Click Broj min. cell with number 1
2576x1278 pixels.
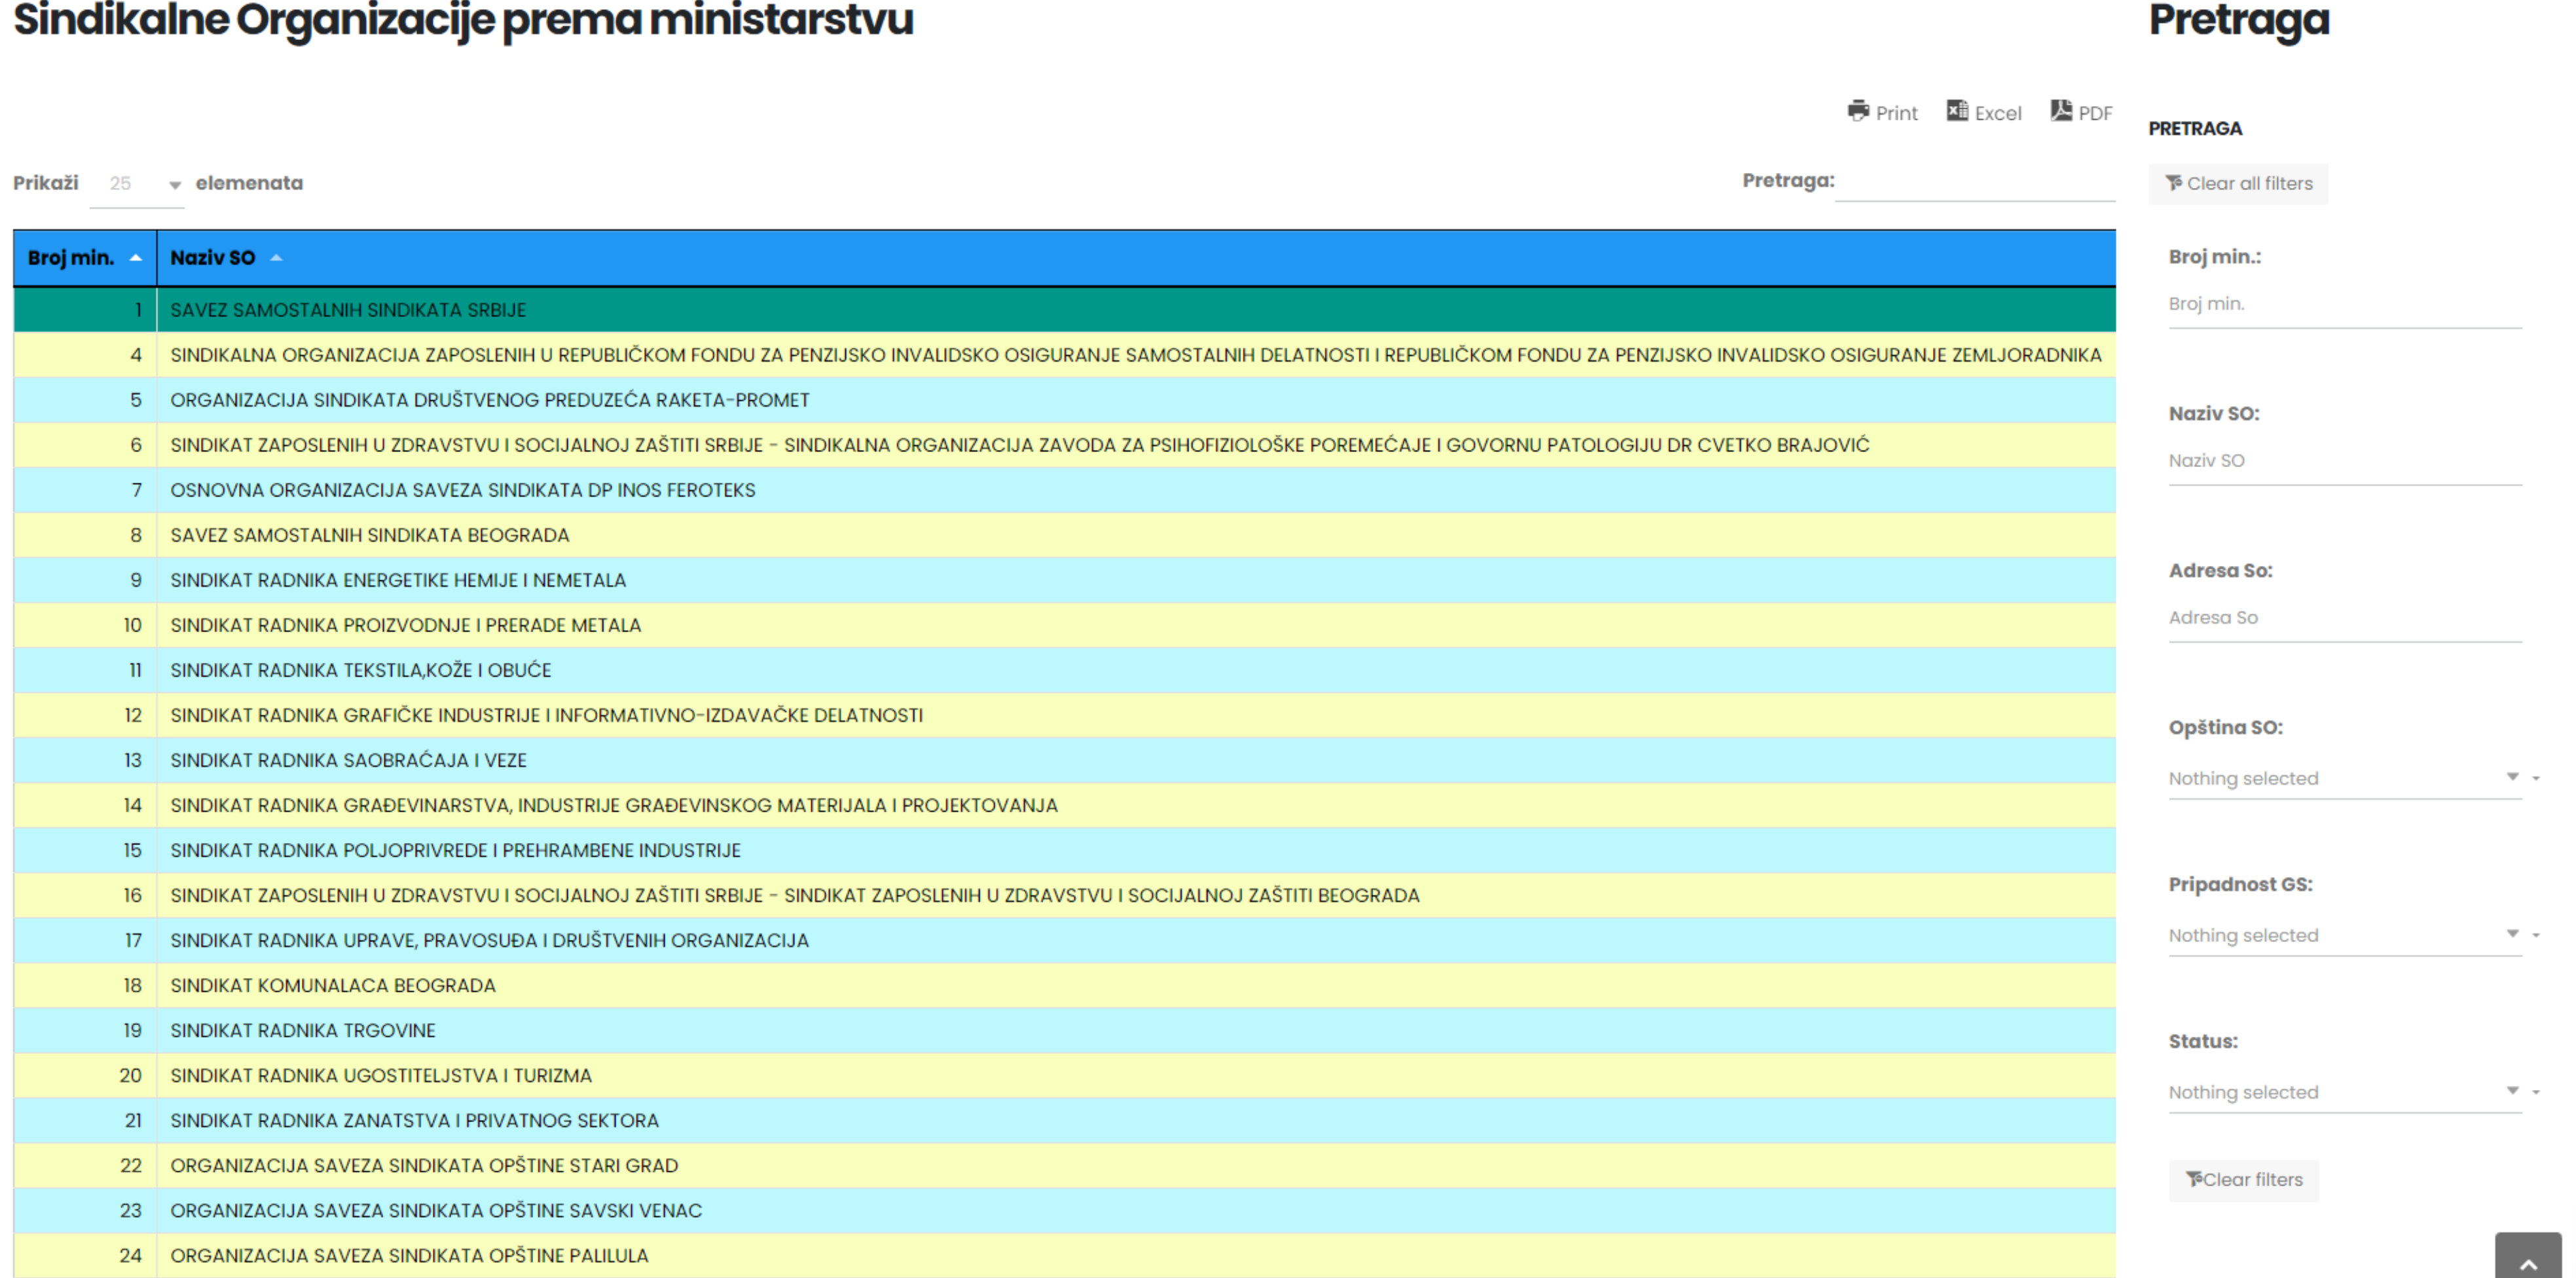click(85, 310)
